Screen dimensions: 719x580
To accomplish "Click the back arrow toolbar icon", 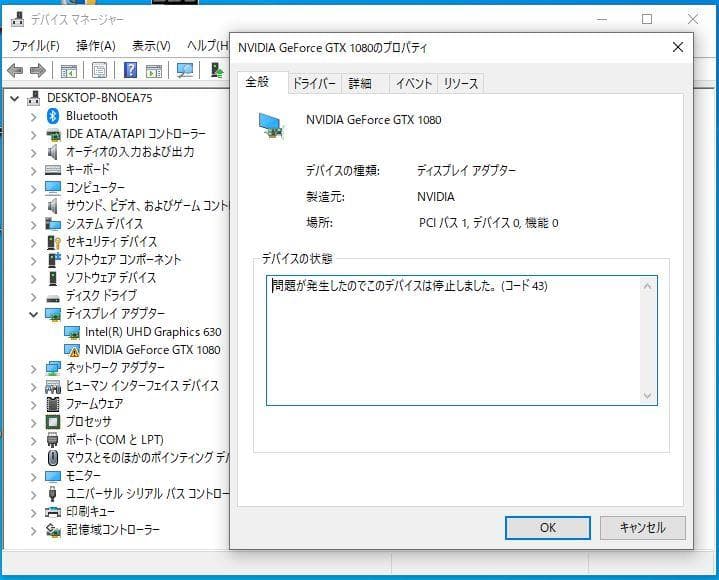I will (x=15, y=70).
